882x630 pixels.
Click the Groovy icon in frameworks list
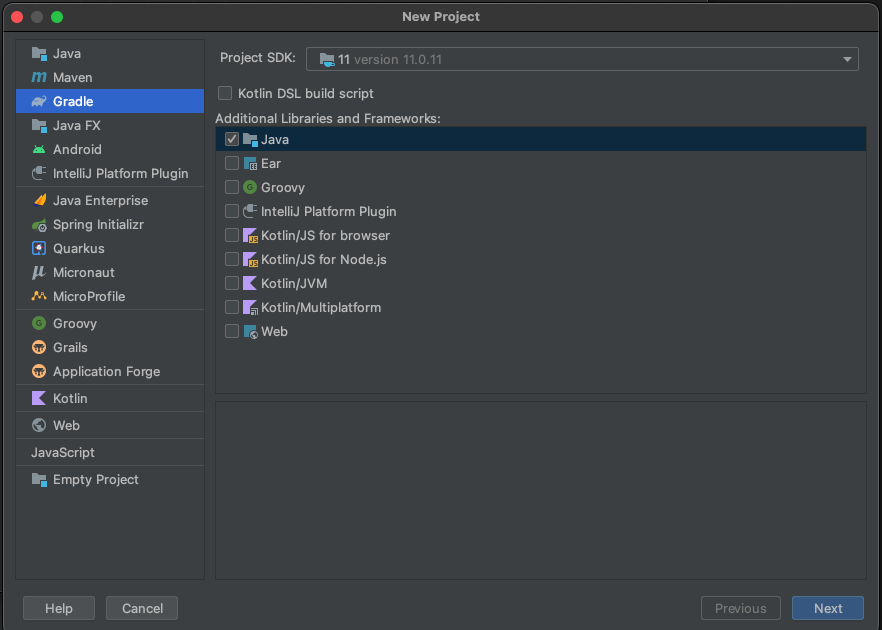(250, 187)
